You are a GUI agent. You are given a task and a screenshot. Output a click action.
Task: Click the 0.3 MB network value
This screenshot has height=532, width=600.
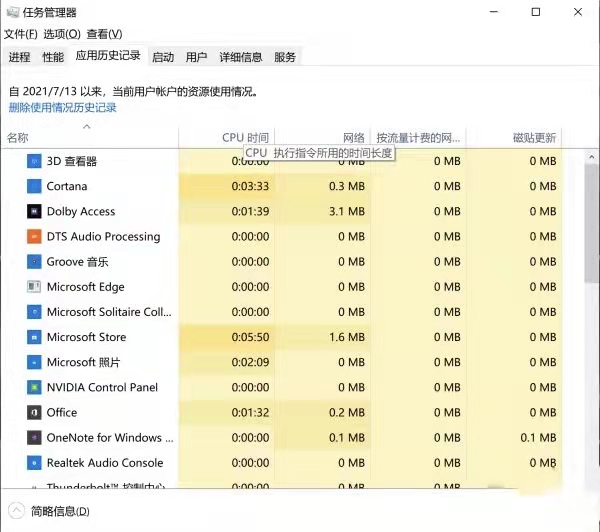pos(347,186)
